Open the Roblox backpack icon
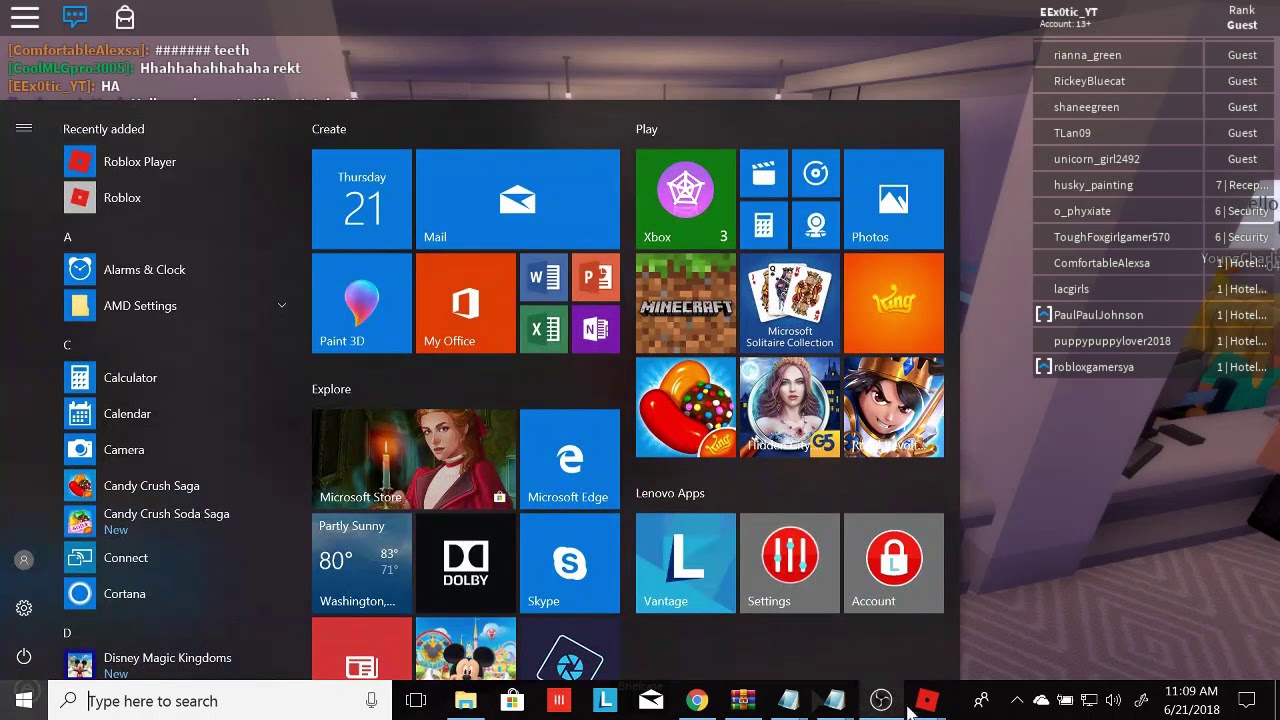The height and width of the screenshot is (720, 1280). coord(125,17)
